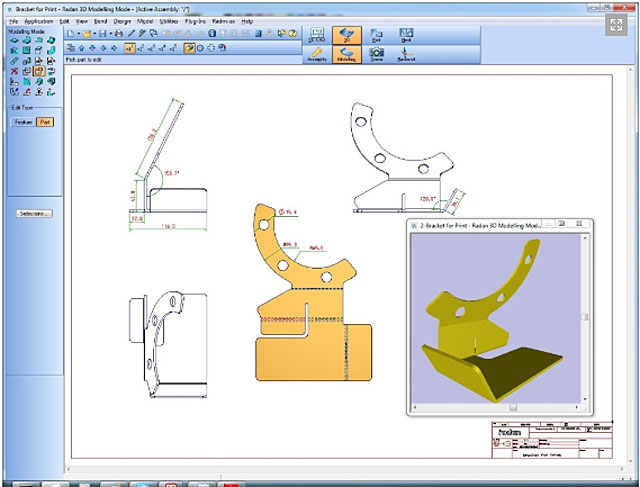
Task: Click the blue information circle icon
Action: click(x=212, y=33)
